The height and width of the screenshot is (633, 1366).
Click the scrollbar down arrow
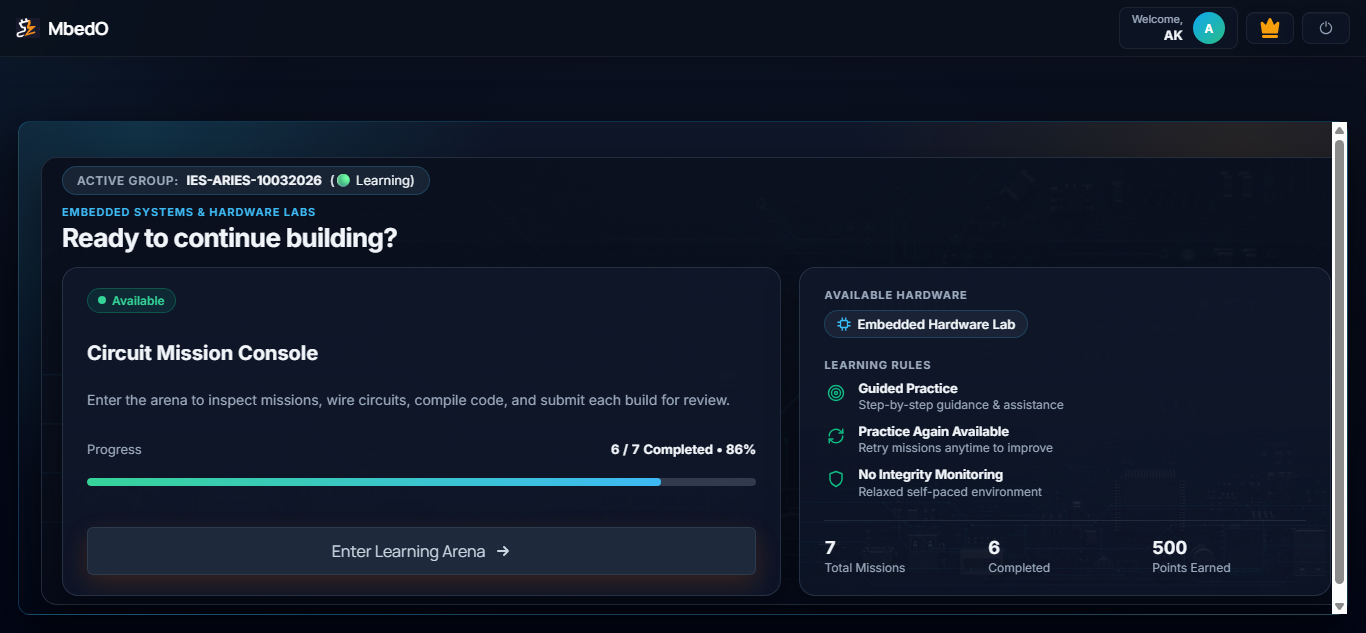tap(1340, 606)
